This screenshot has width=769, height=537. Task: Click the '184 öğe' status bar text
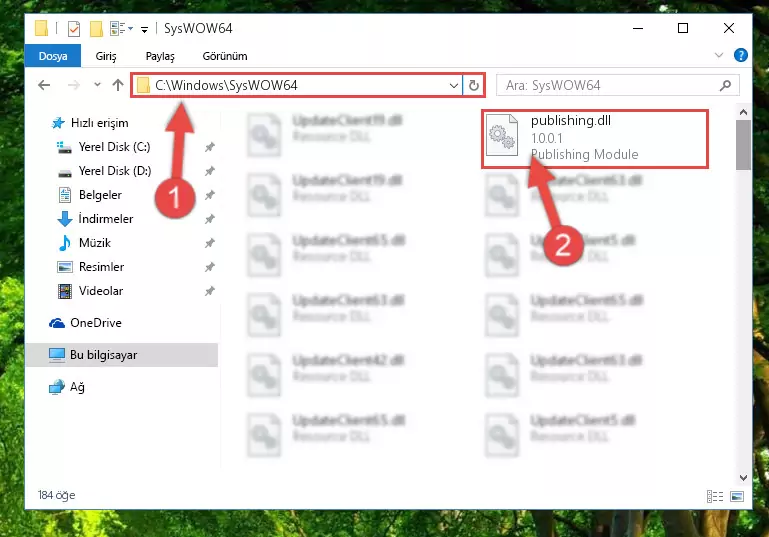tap(56, 495)
